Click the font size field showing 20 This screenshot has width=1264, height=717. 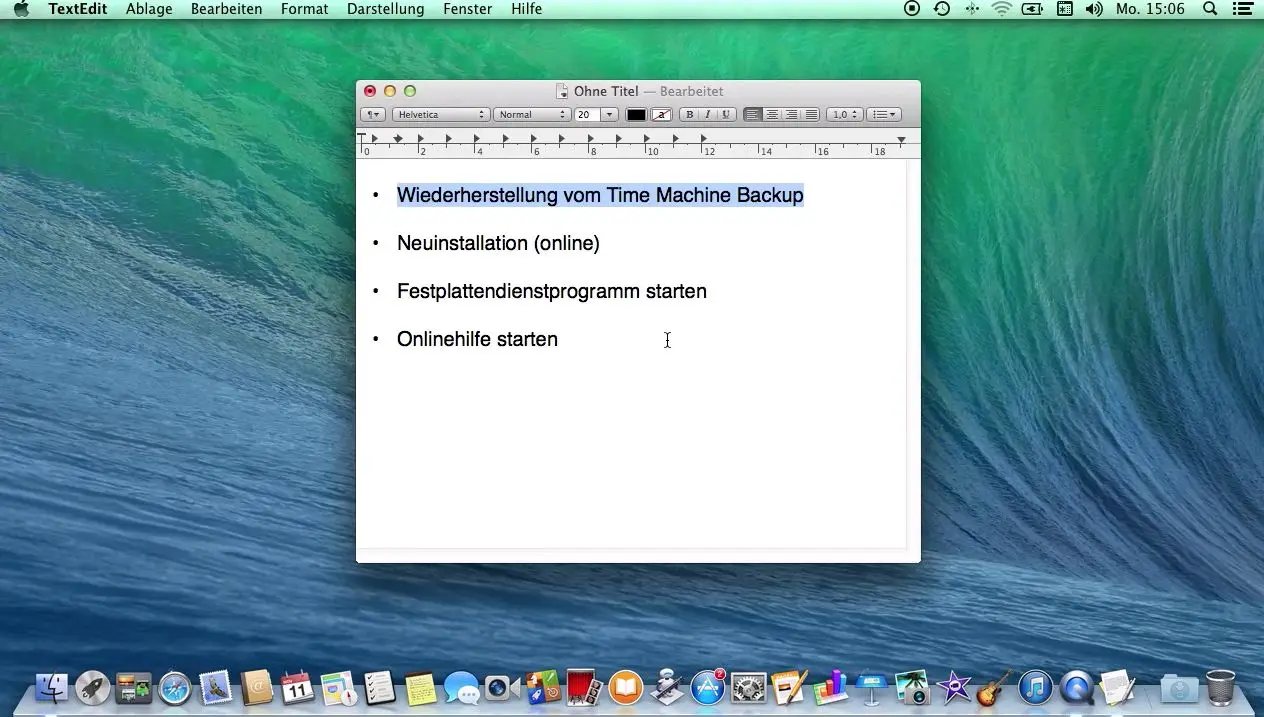(x=586, y=115)
